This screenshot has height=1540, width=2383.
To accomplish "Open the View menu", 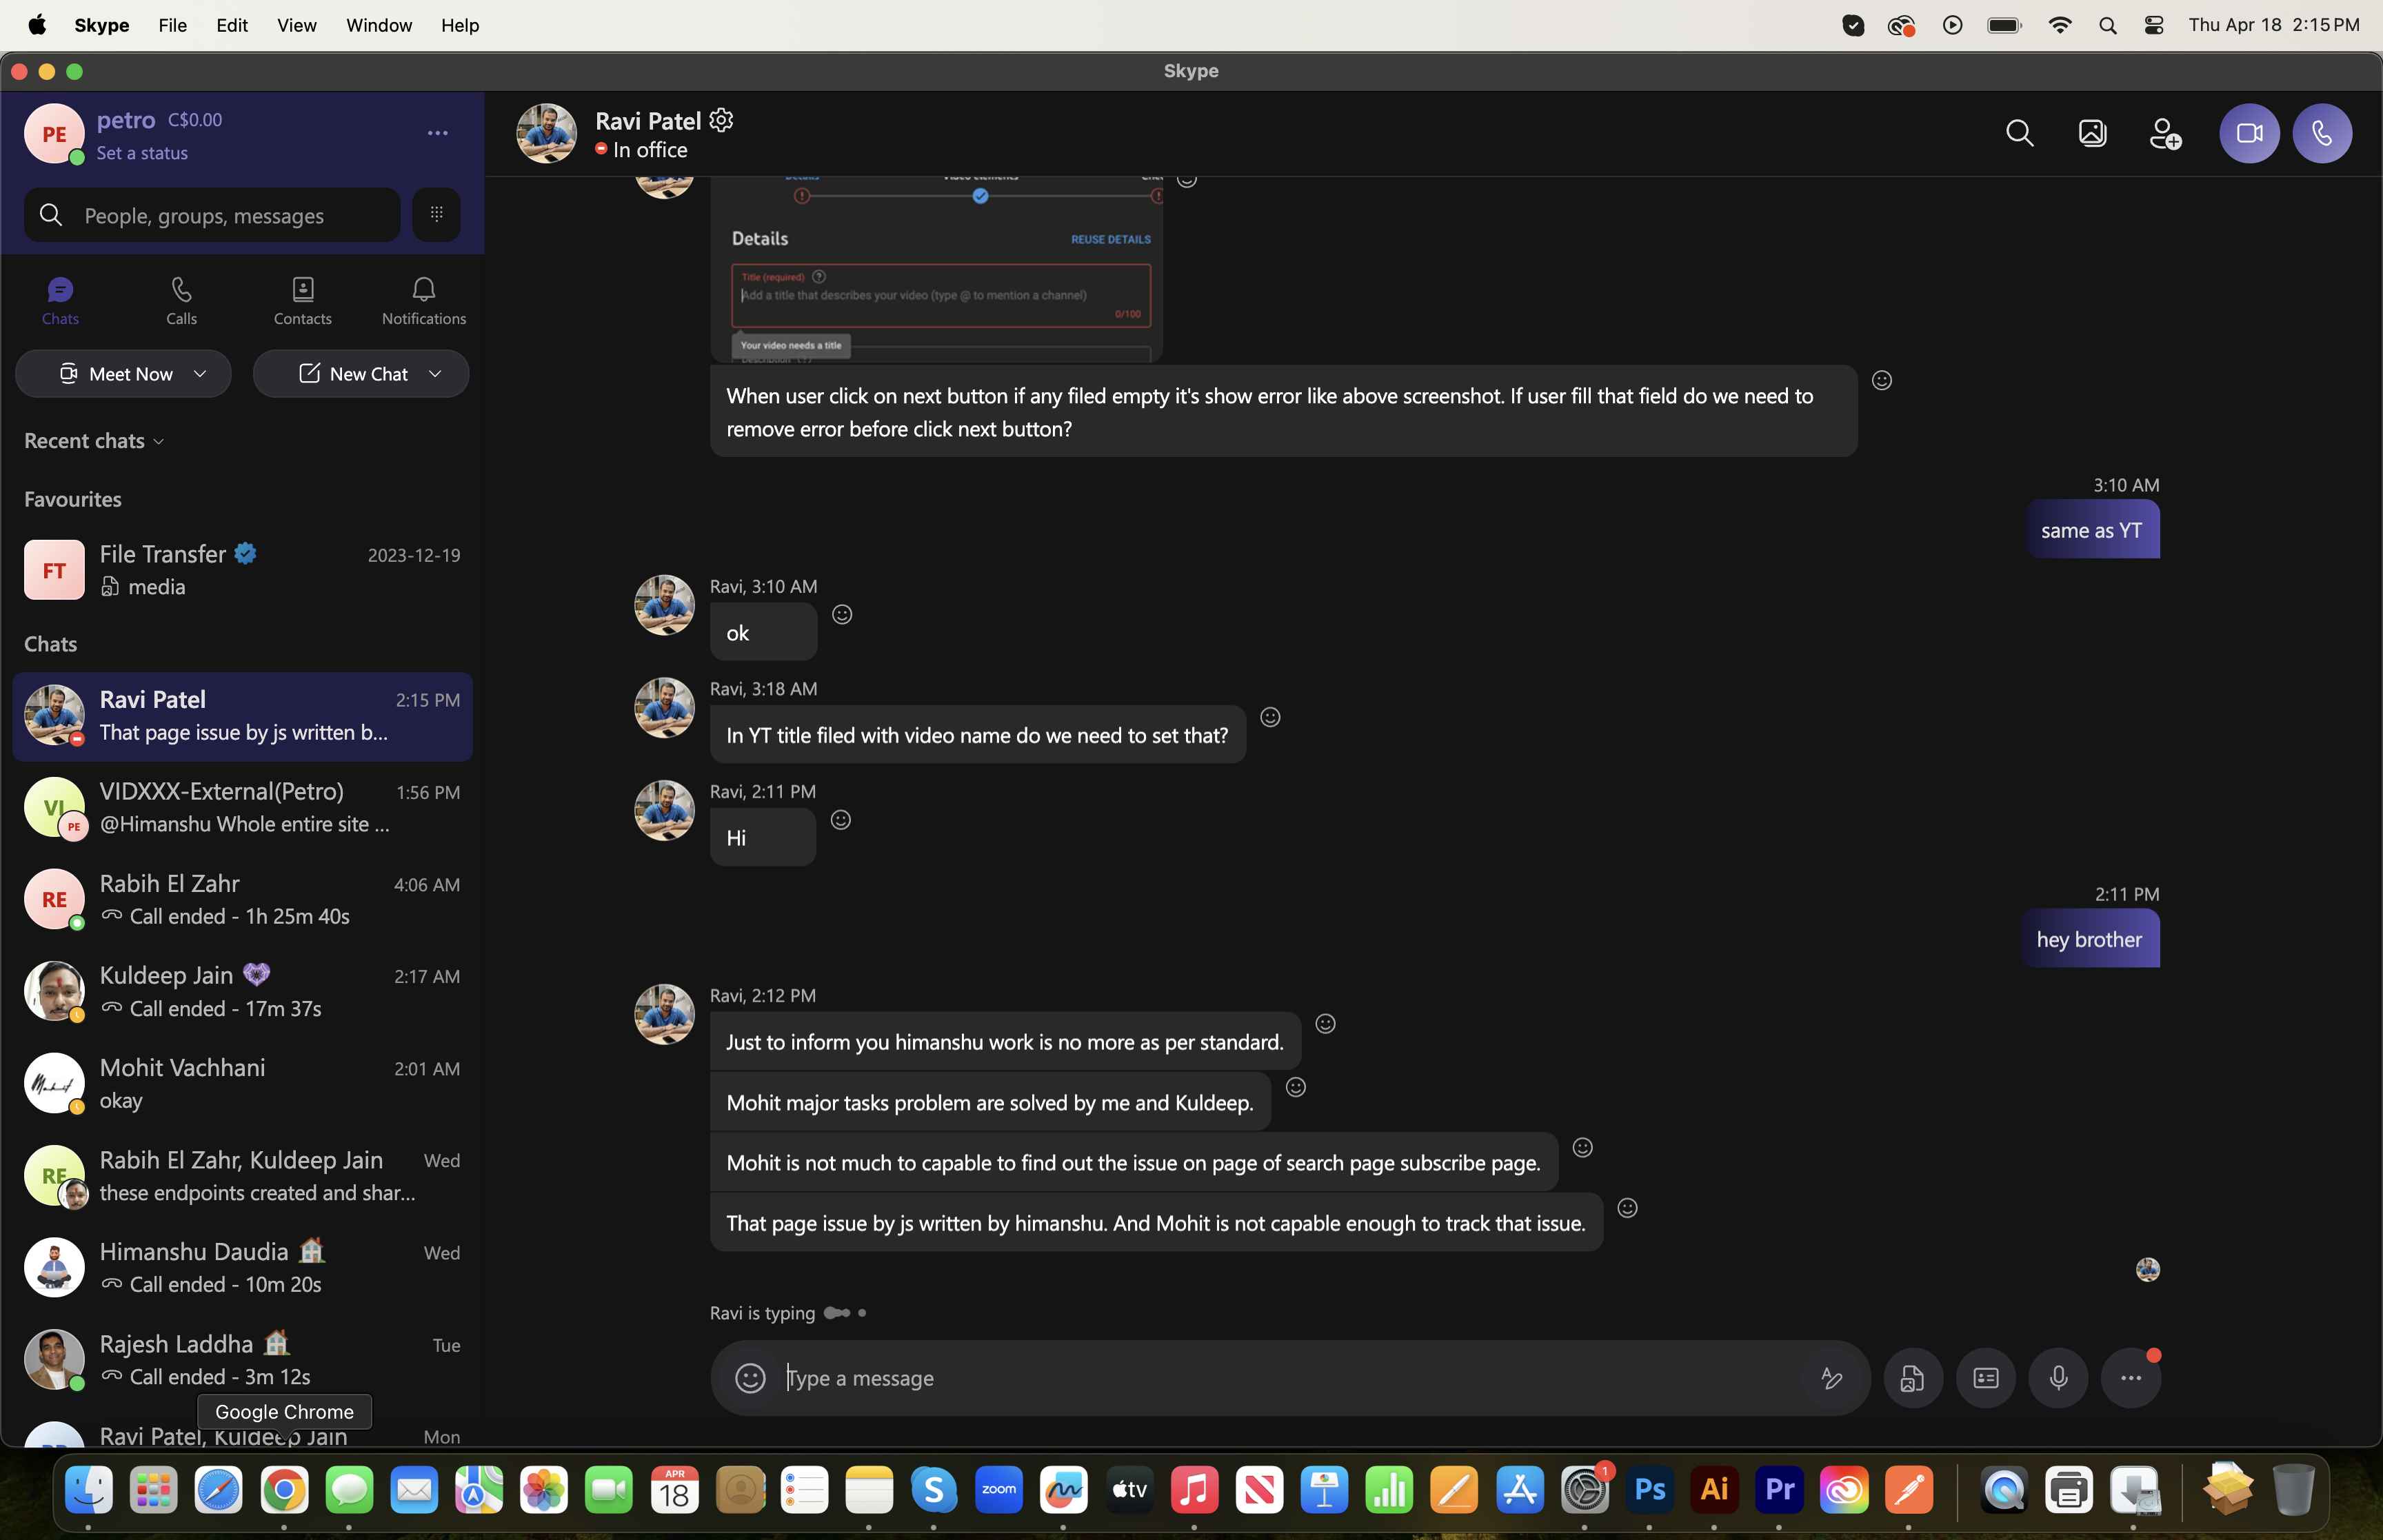I will click(296, 25).
